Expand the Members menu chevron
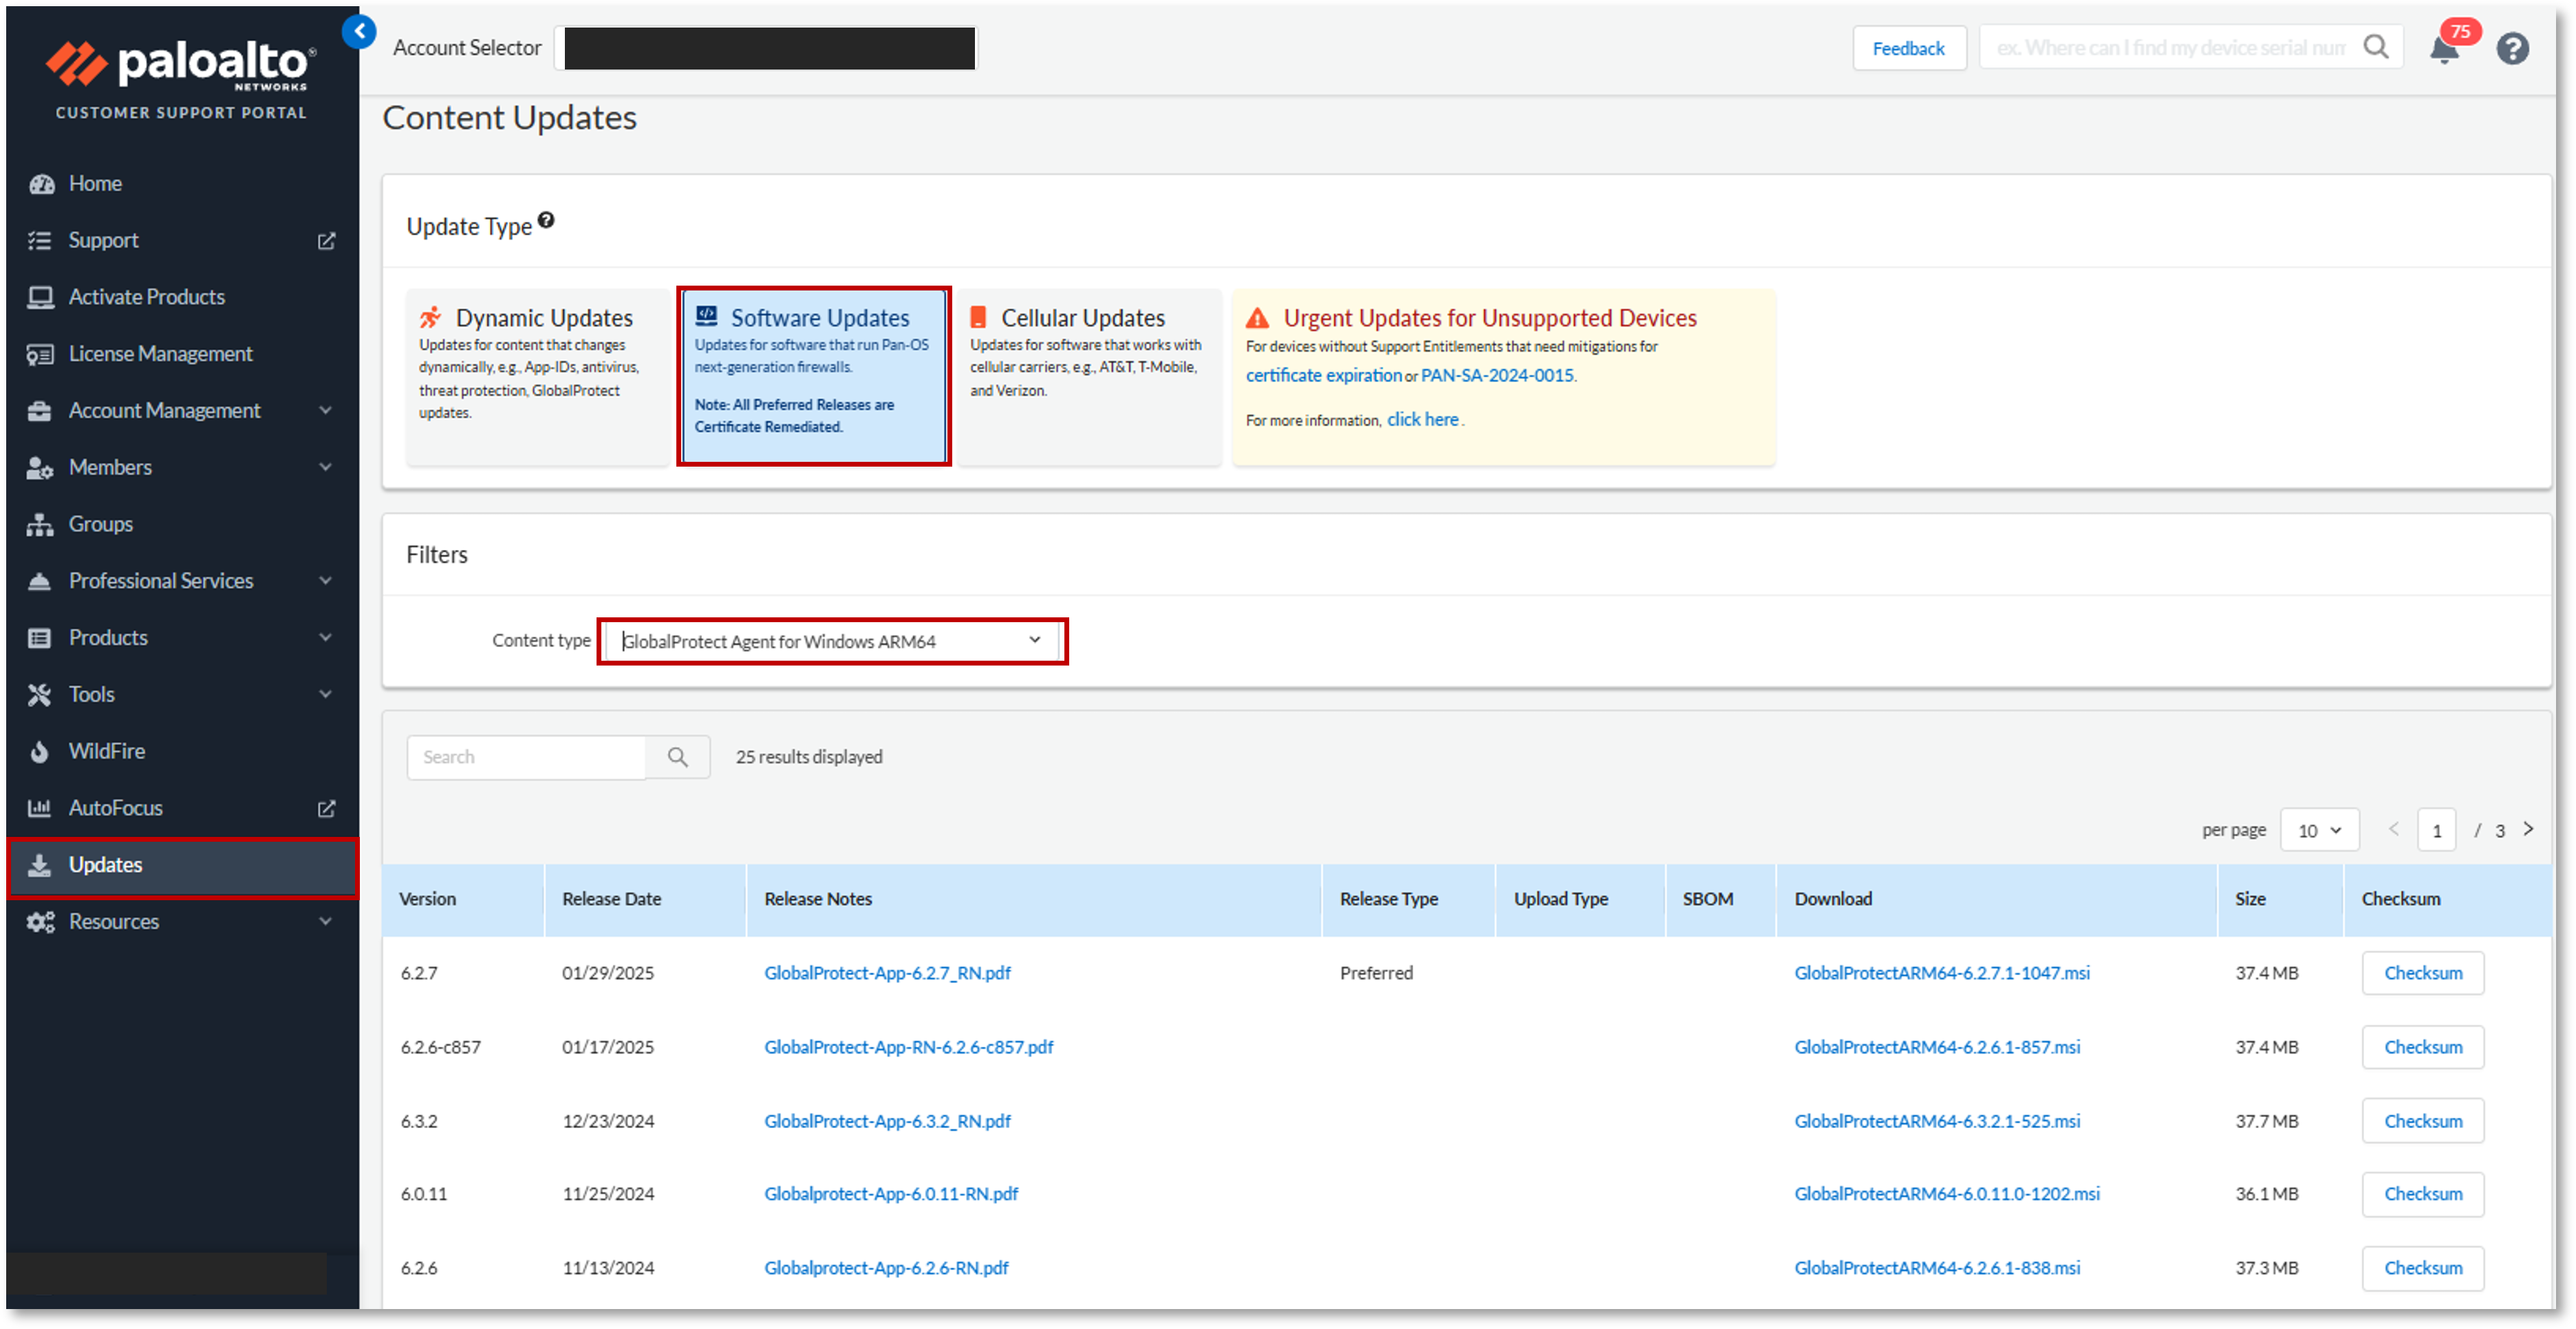Image resolution: width=2576 pixels, height=1329 pixels. 325,468
